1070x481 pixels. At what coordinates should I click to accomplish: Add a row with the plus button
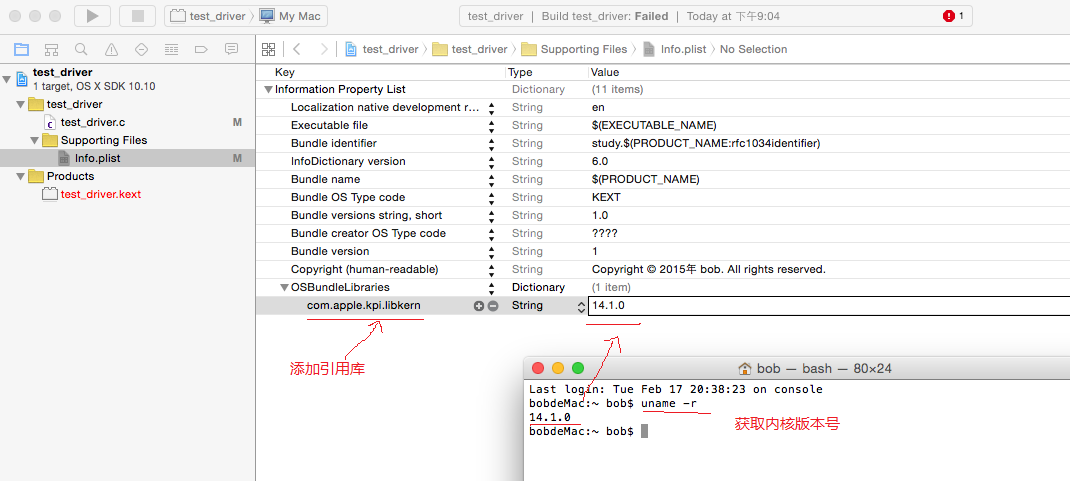click(478, 306)
